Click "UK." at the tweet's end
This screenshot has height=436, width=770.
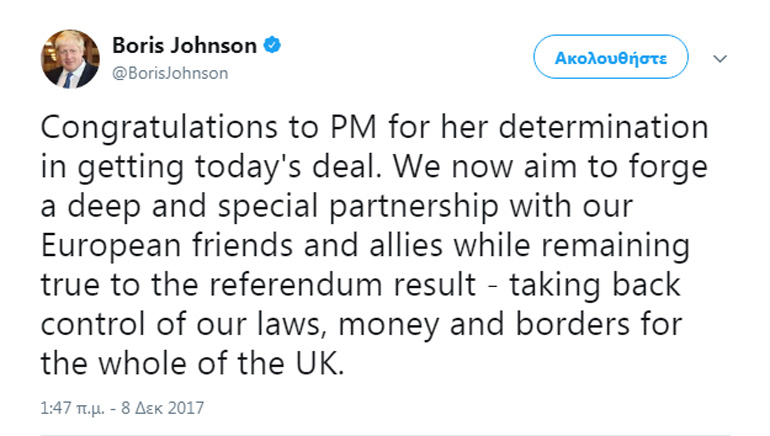pyautogui.click(x=319, y=364)
